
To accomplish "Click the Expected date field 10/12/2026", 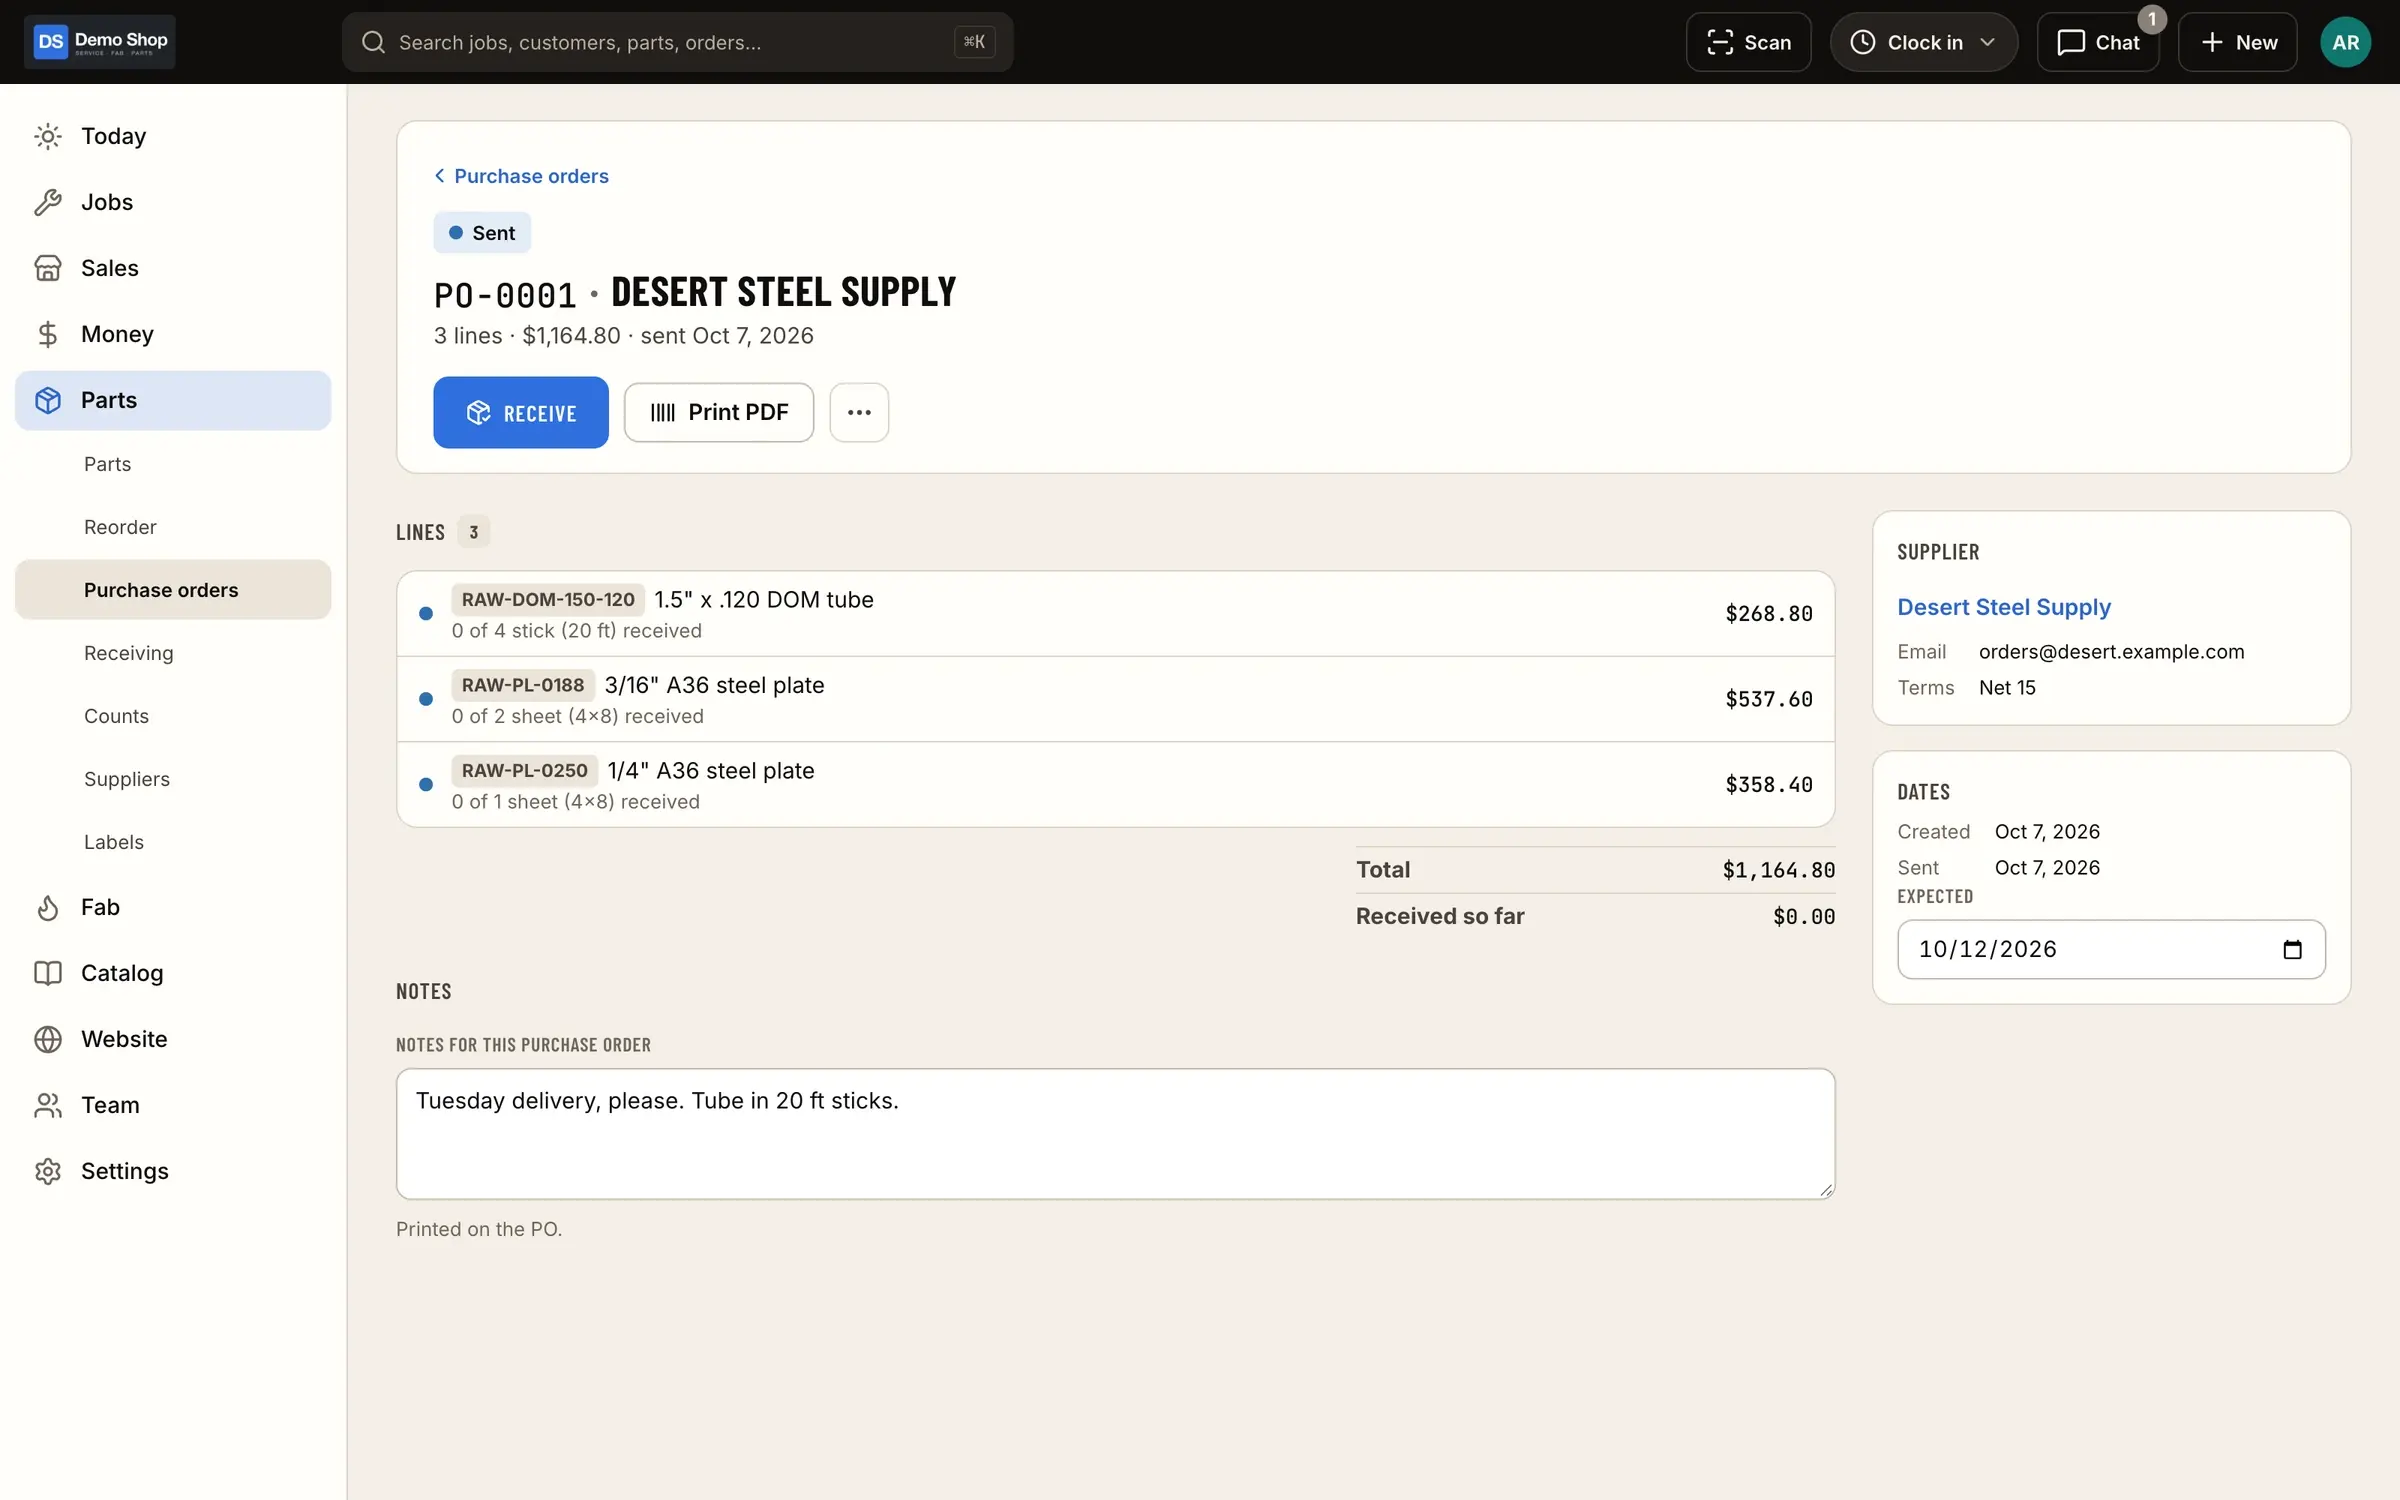I will point(2111,949).
